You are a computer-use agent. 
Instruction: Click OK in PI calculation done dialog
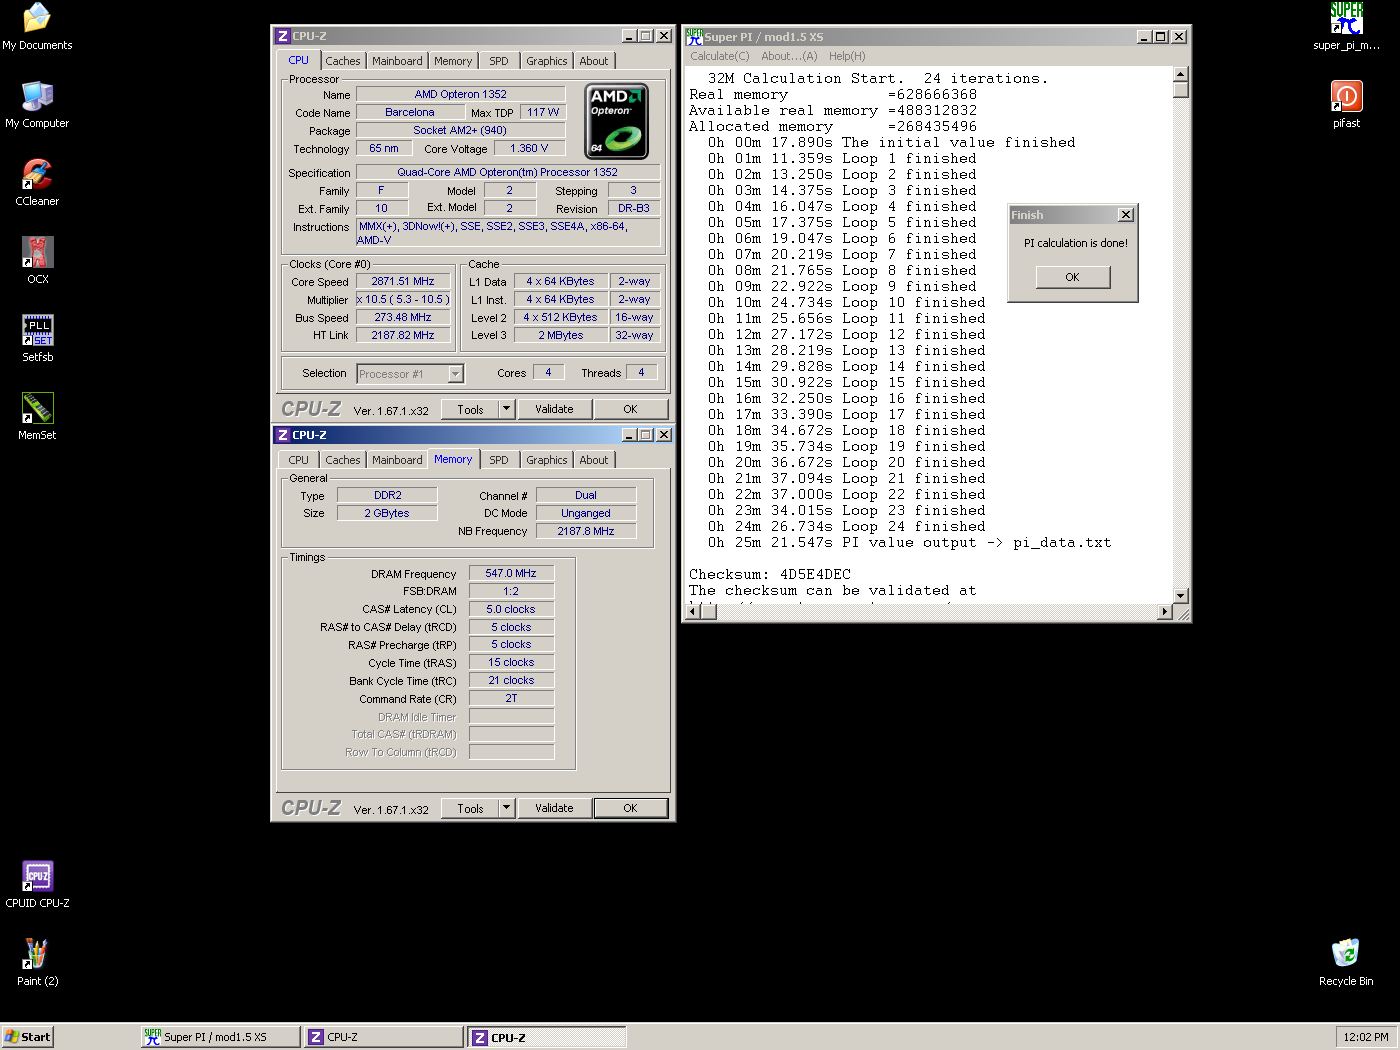pyautogui.click(x=1072, y=277)
